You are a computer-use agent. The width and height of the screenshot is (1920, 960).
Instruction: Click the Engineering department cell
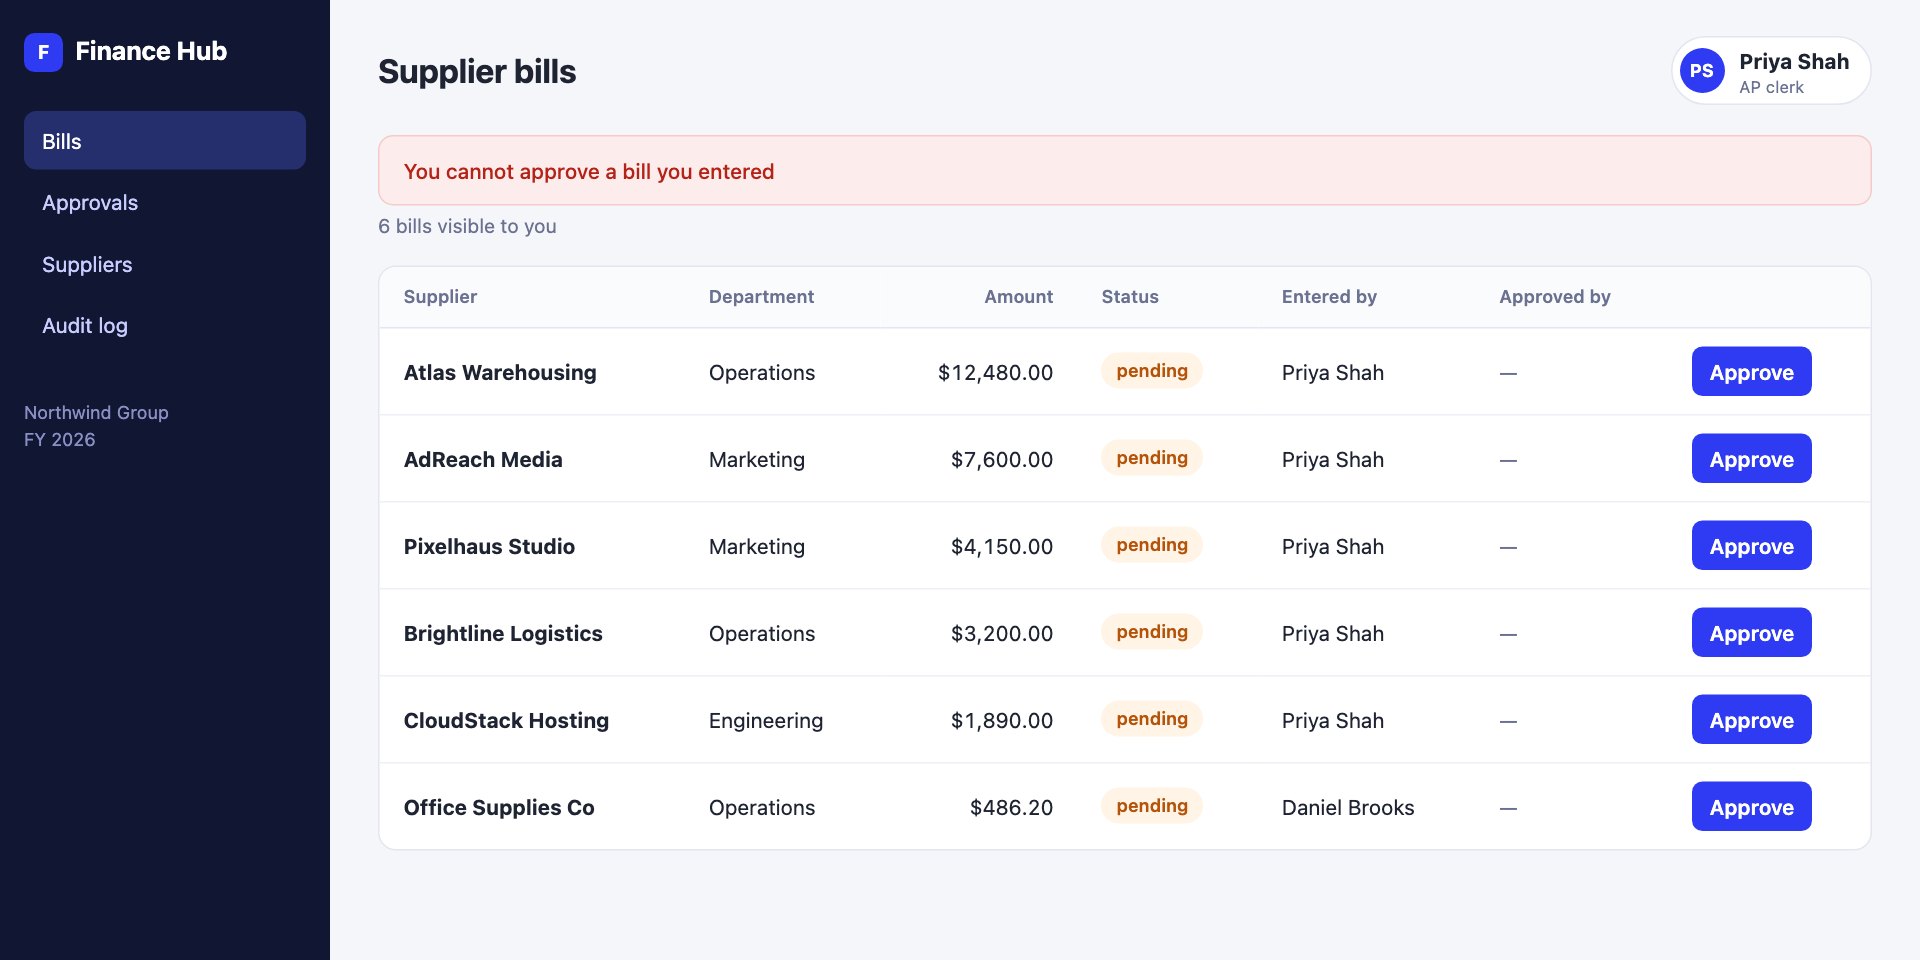pos(766,721)
